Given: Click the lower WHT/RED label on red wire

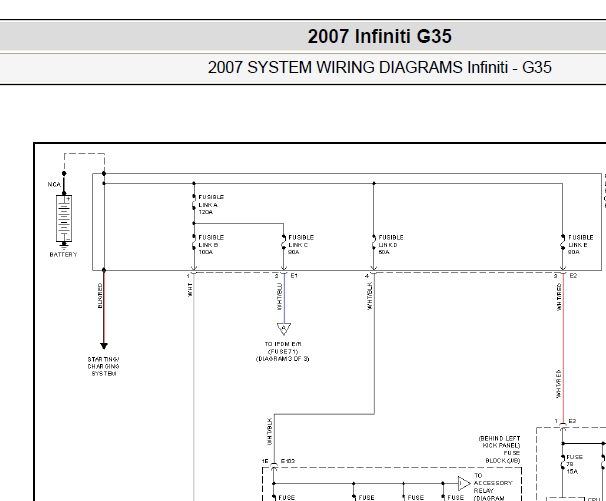Looking at the screenshot, I should (558, 384).
